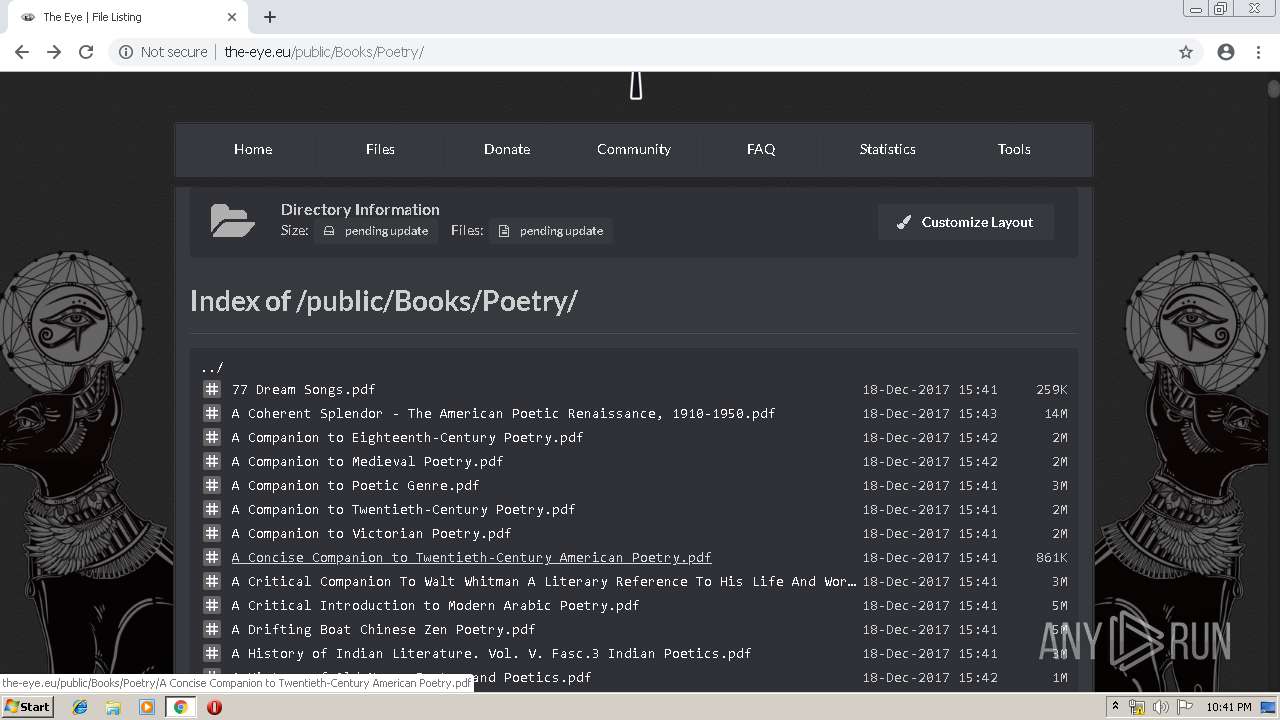Open A Drifting Boat Chinese Zen Poetry.pdf
1280x720 pixels.
383,629
